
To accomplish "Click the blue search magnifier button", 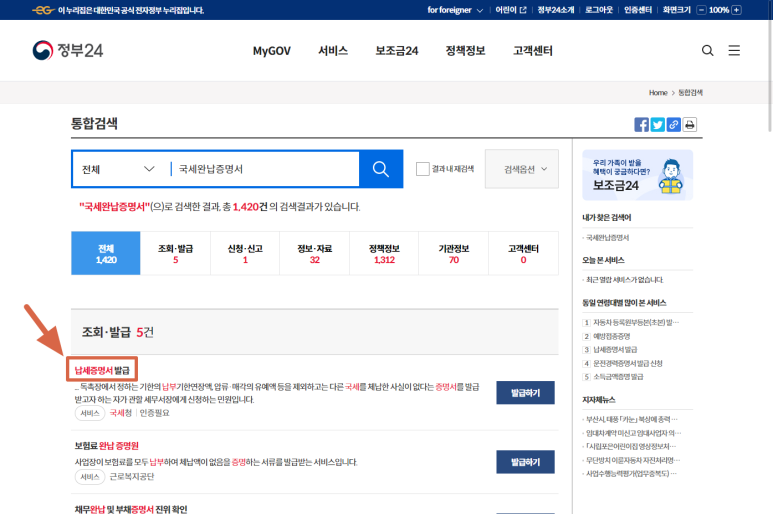I will click(381, 169).
